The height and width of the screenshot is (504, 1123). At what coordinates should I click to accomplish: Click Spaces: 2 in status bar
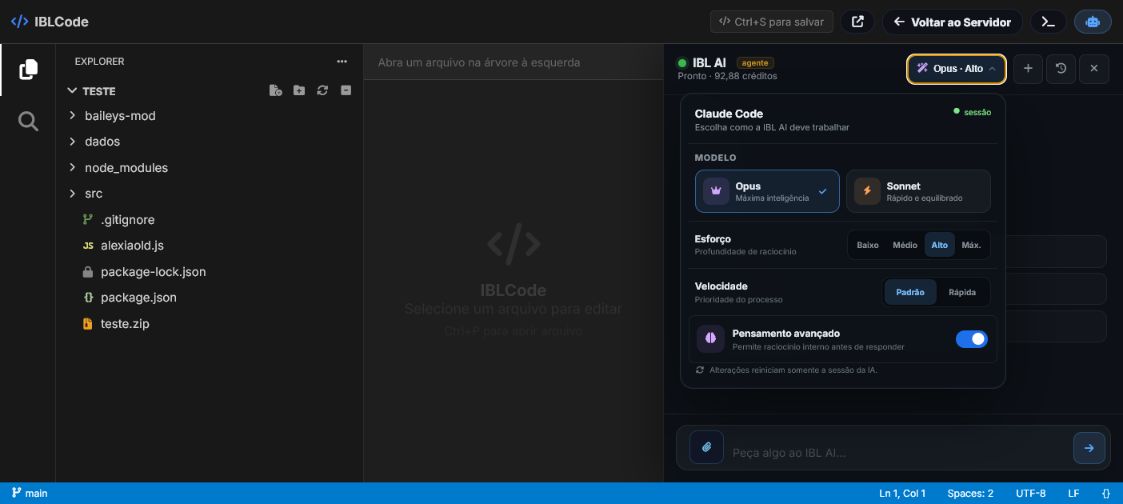[x=970, y=493]
